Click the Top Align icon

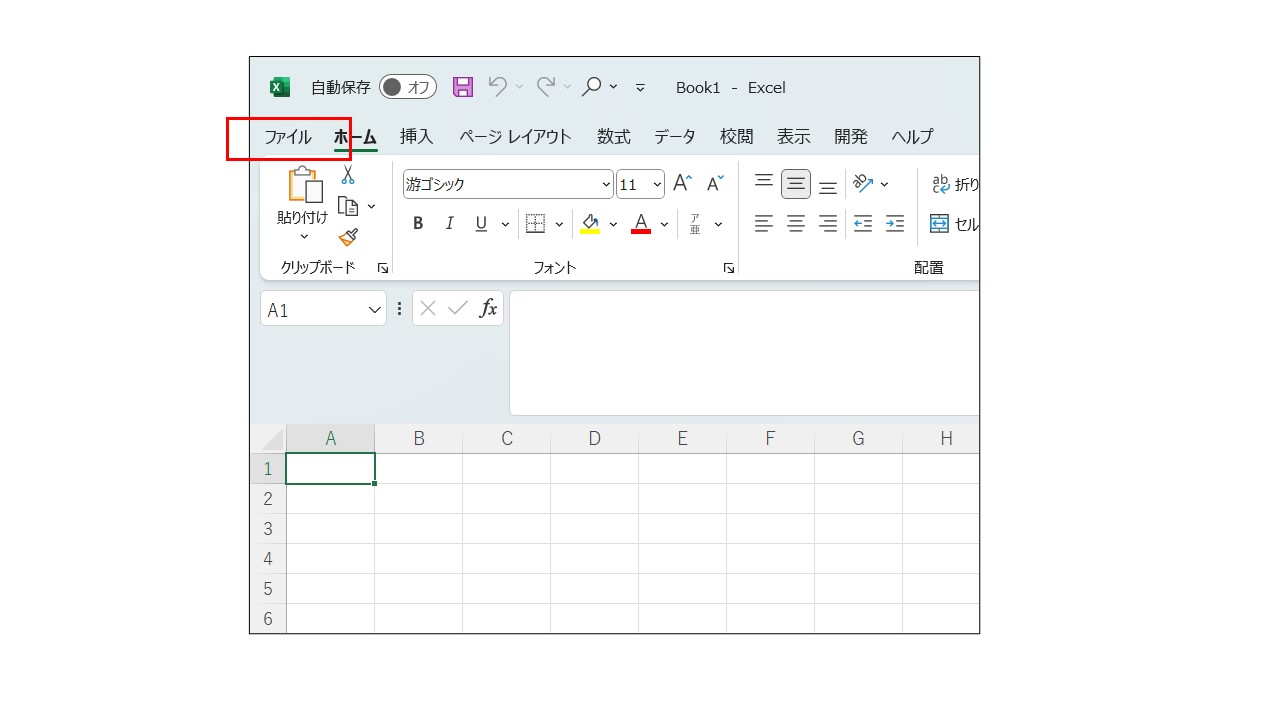764,182
